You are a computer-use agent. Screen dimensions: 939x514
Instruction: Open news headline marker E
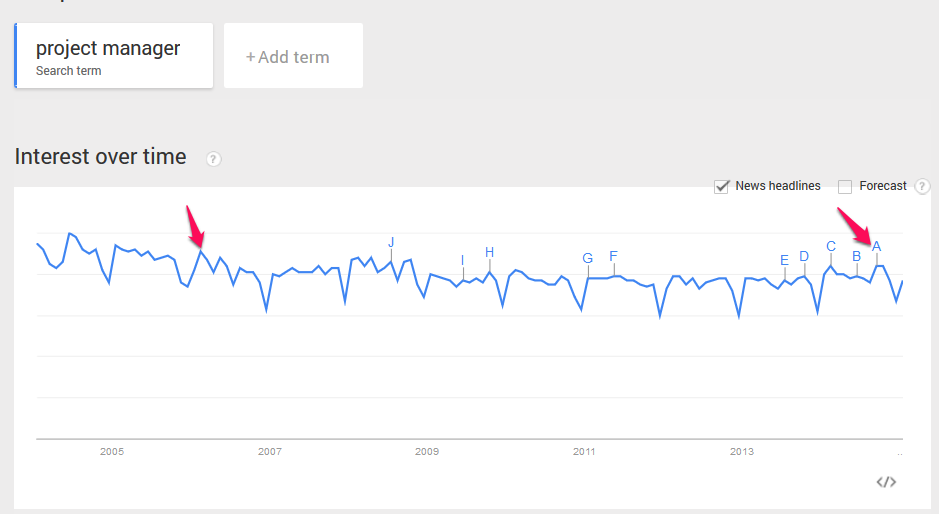point(784,260)
